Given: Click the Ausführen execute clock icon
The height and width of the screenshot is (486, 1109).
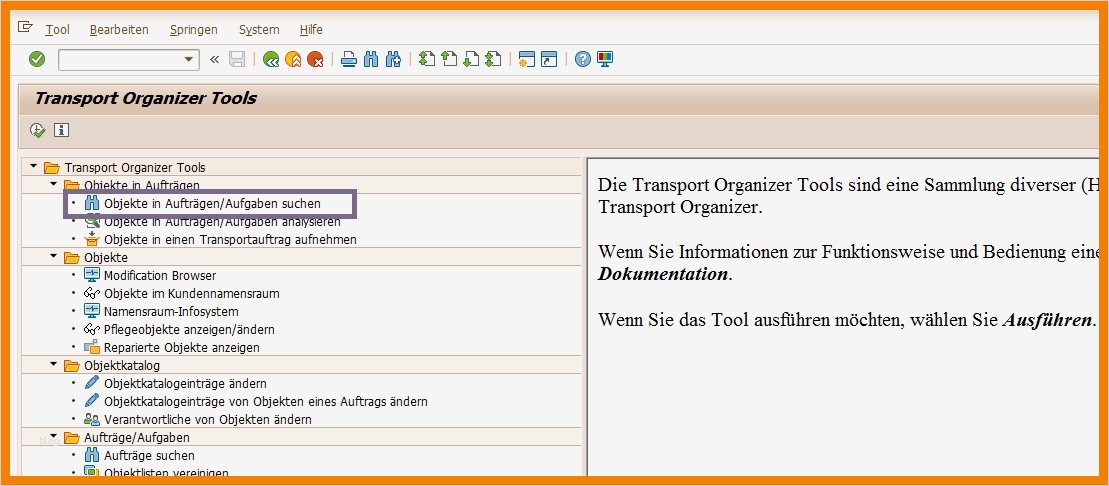Looking at the screenshot, I should coord(37,130).
